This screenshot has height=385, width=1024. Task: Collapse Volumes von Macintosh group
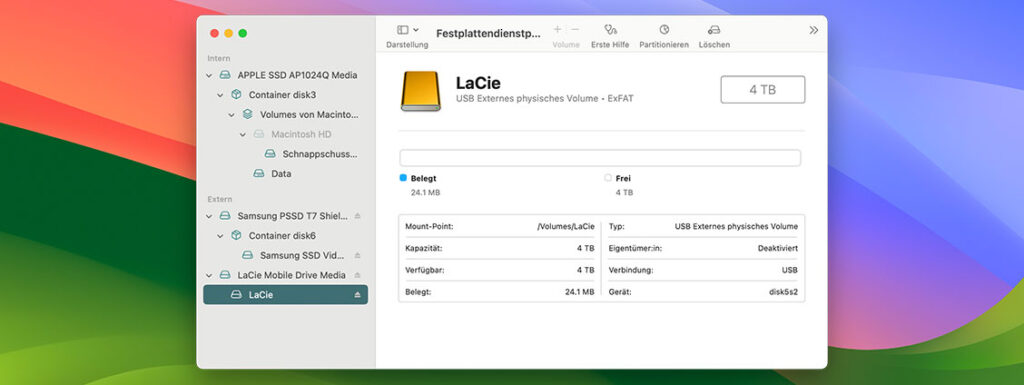(x=232, y=115)
